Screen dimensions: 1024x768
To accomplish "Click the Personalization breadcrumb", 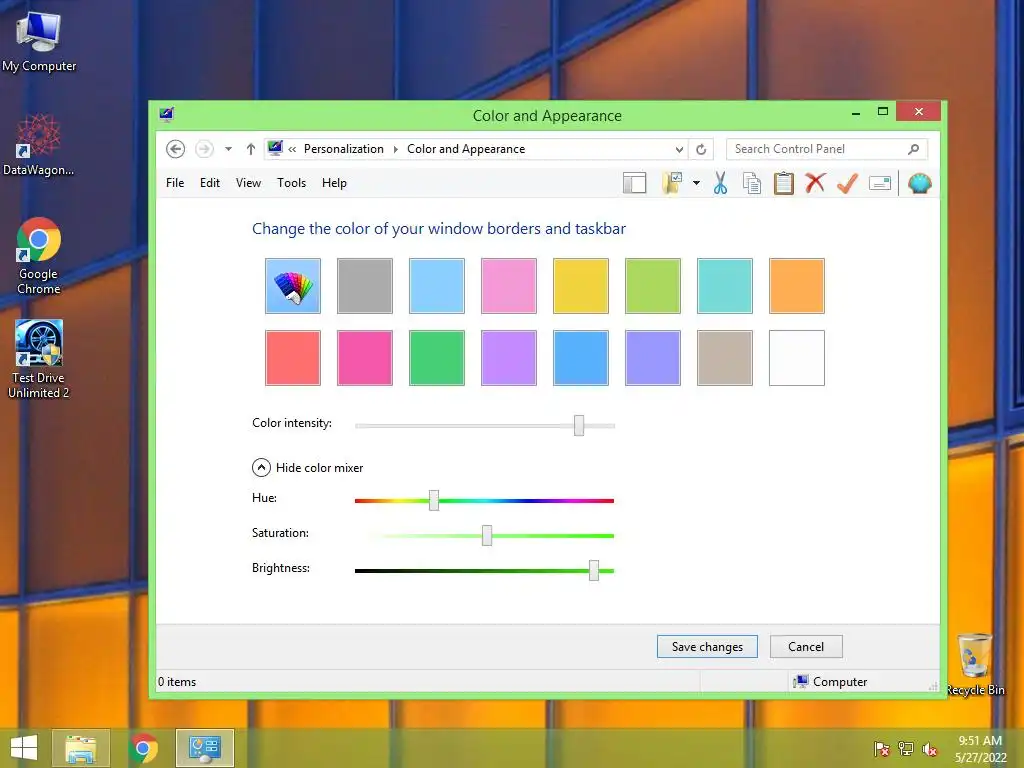I will (x=344, y=149).
